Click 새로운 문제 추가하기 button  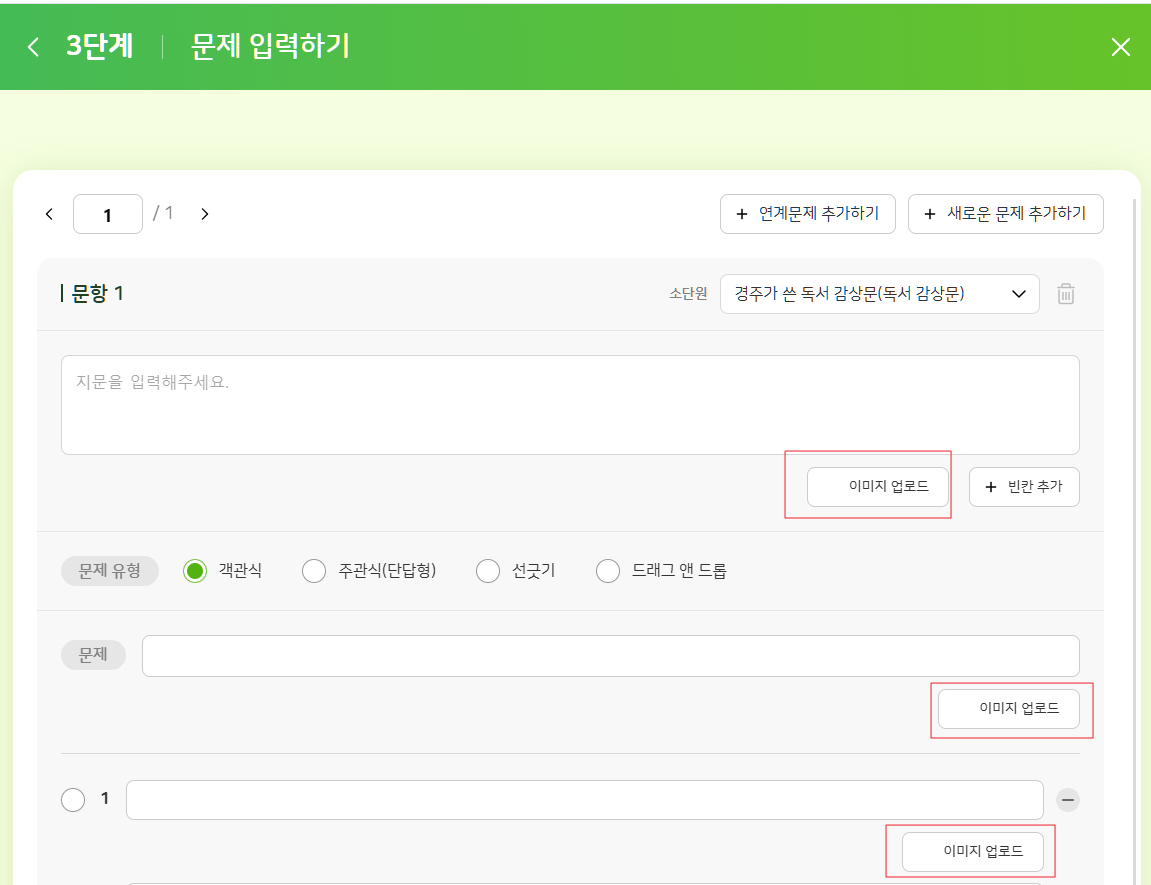[x=1006, y=214]
